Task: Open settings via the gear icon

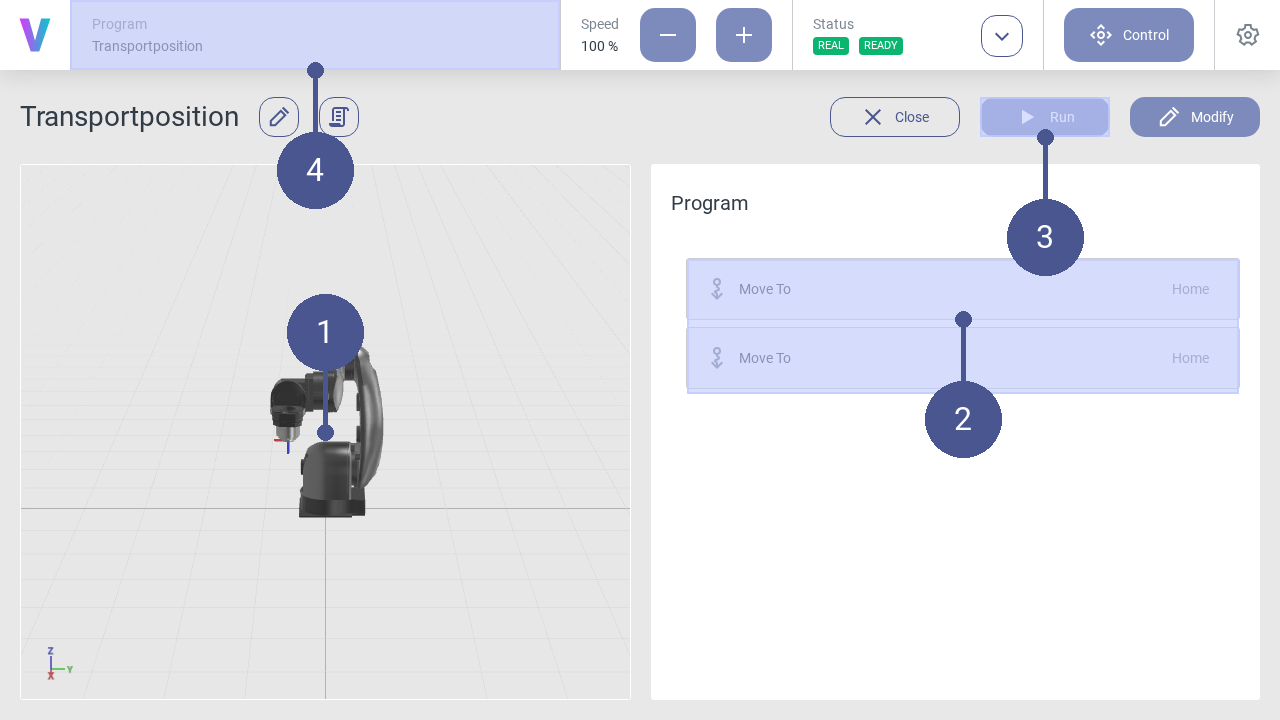Action: point(1247,35)
